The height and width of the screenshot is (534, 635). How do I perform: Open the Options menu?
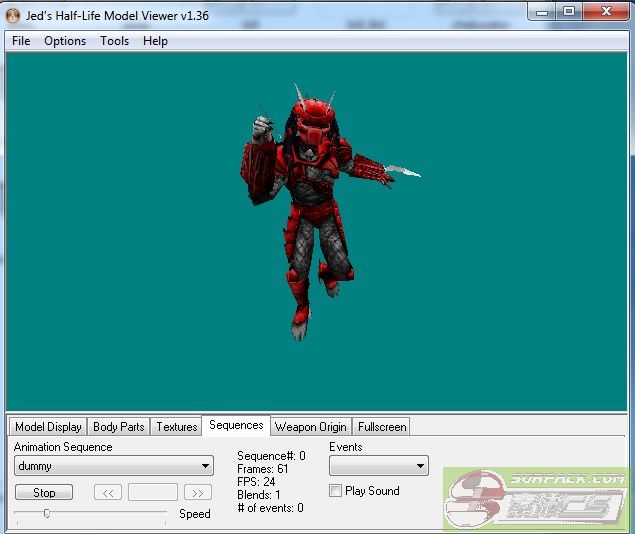65,41
